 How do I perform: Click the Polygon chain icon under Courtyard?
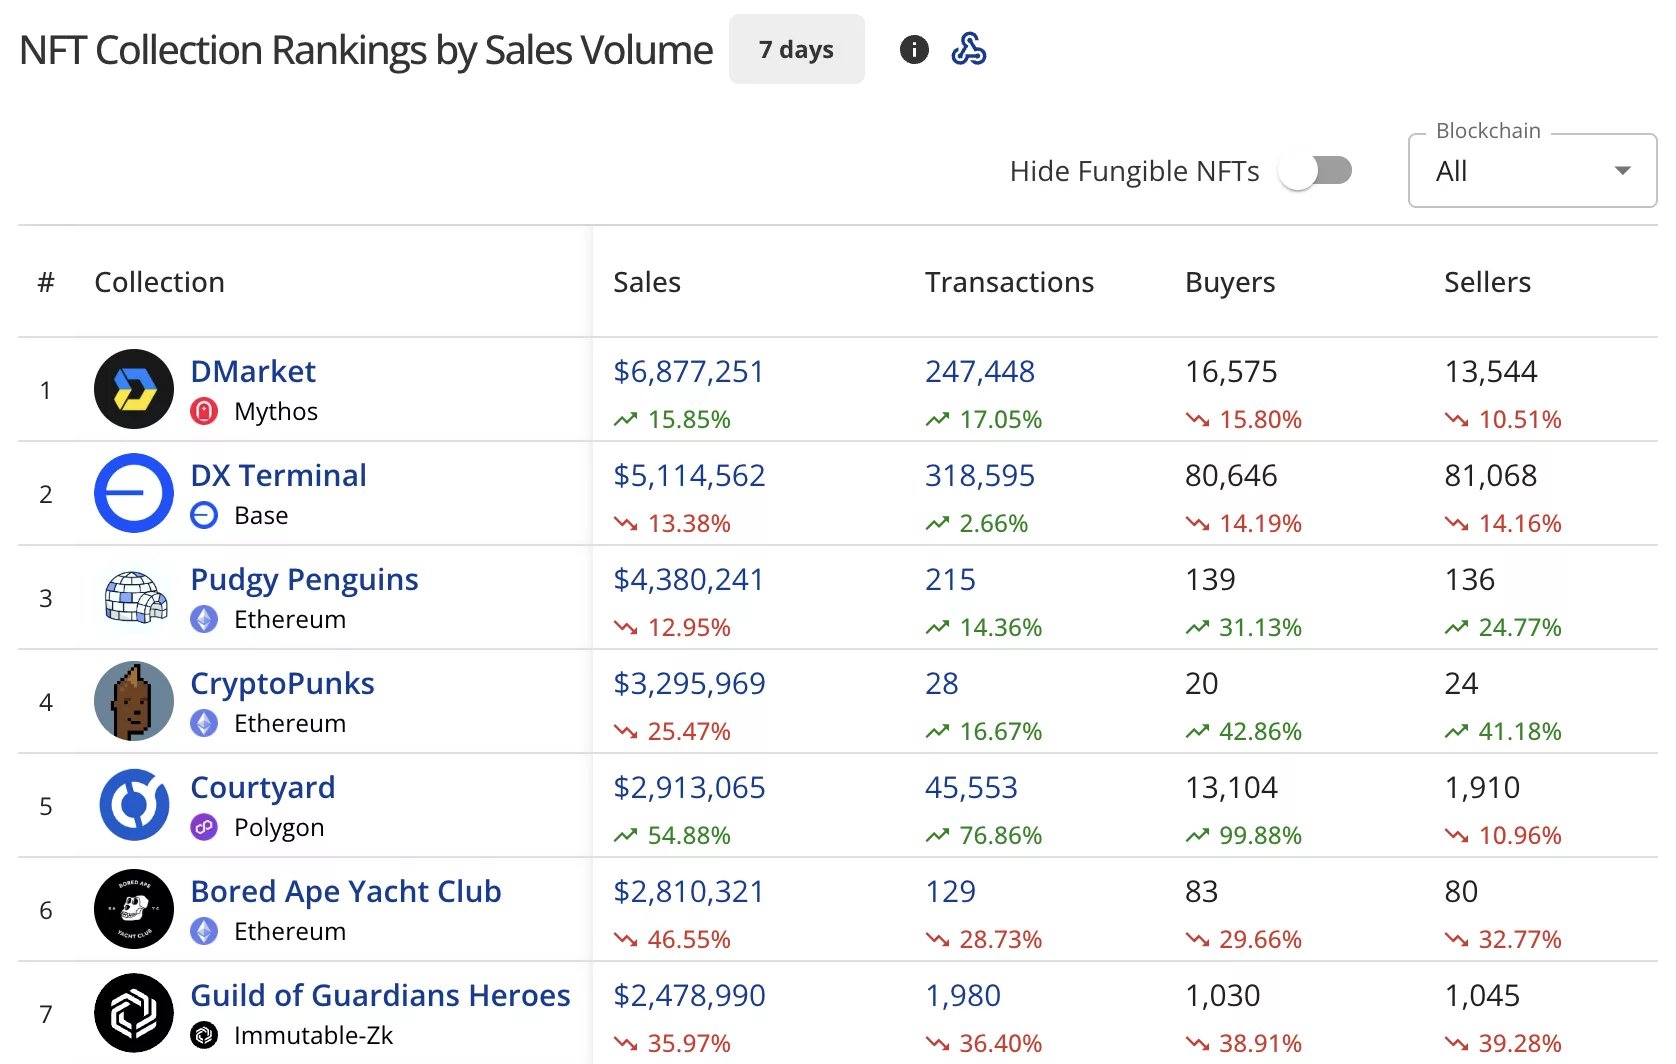[x=204, y=827]
